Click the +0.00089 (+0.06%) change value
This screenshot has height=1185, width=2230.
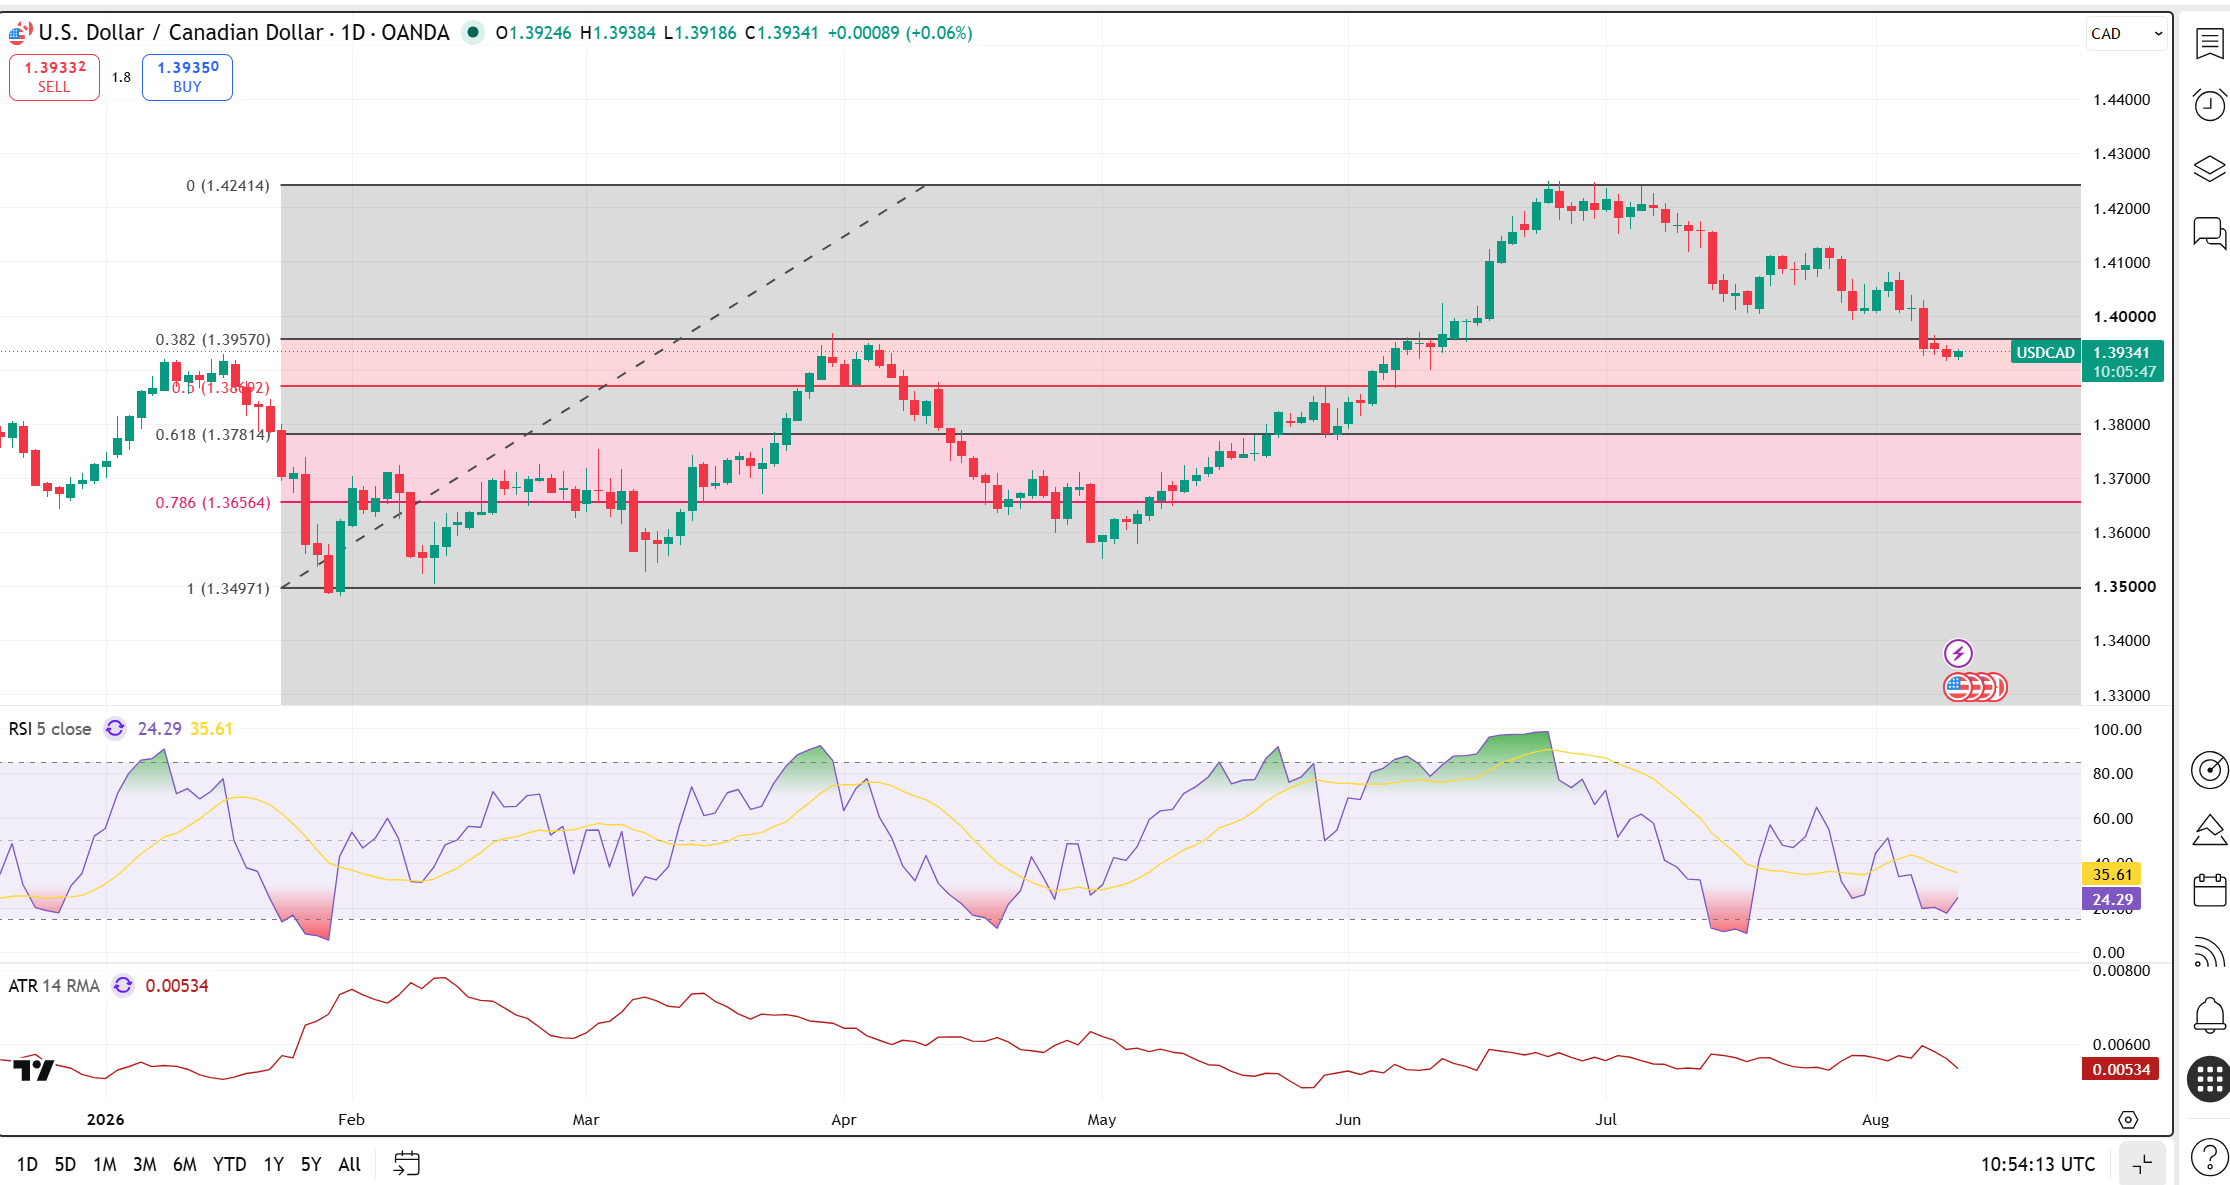click(x=900, y=33)
